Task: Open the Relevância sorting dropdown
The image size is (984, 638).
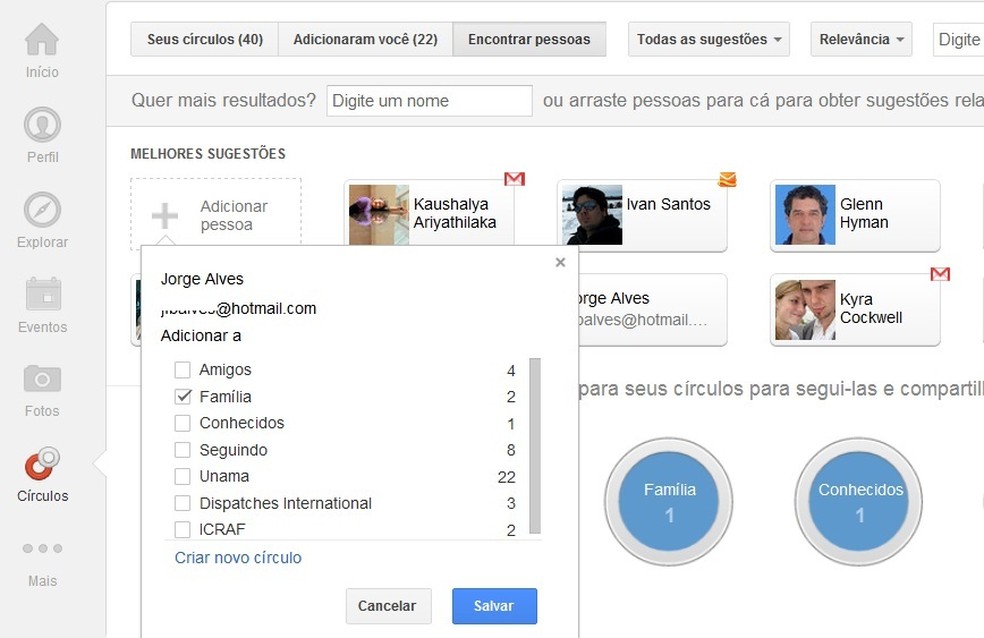Action: [860, 39]
